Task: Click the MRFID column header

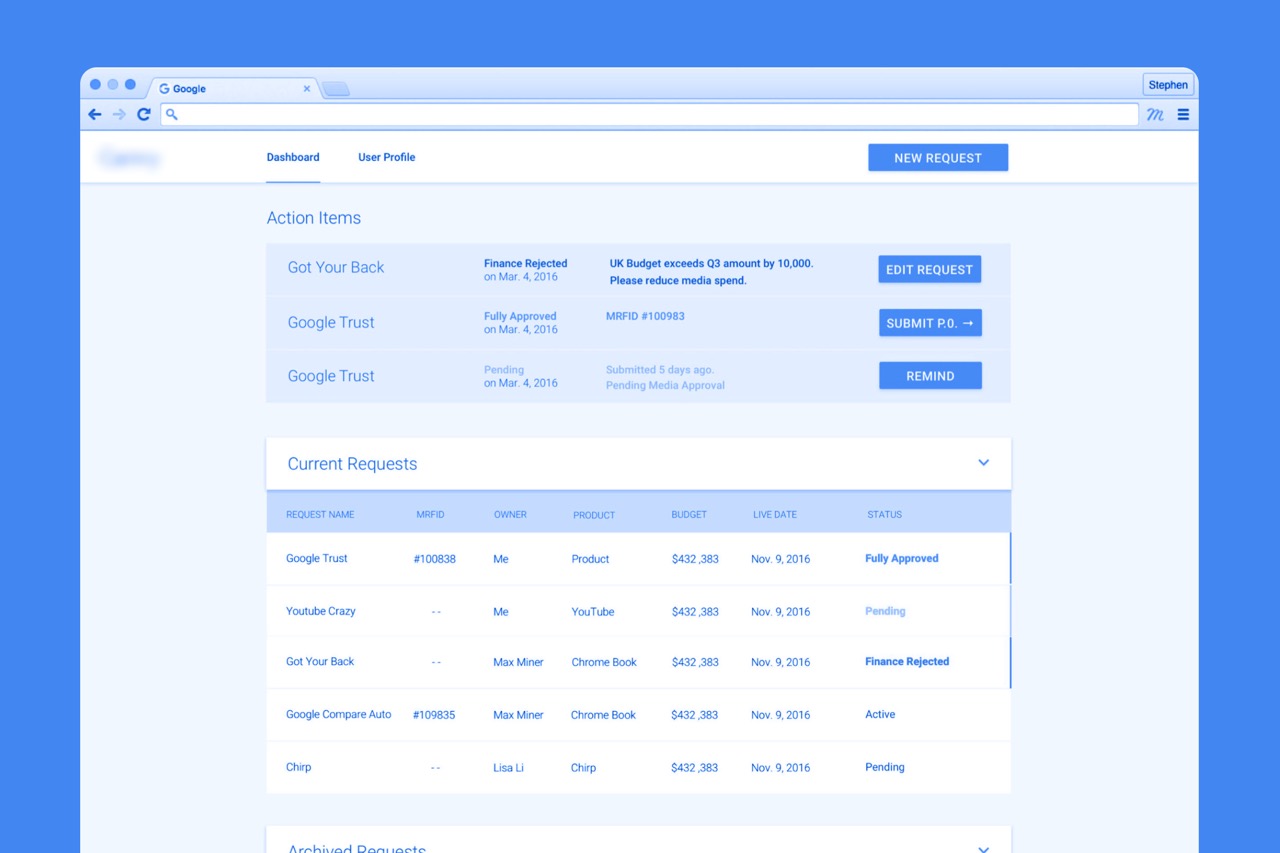Action: point(430,515)
